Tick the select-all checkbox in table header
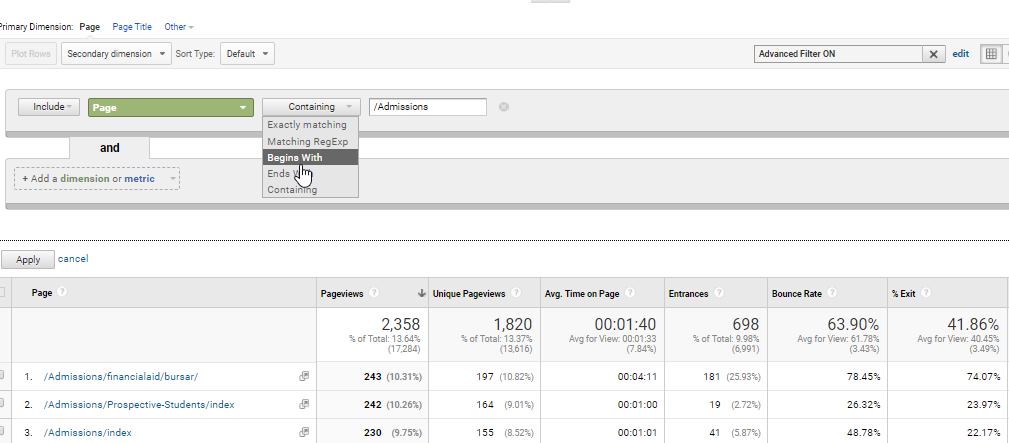Viewport: 1009px width, 443px height. coord(3,293)
